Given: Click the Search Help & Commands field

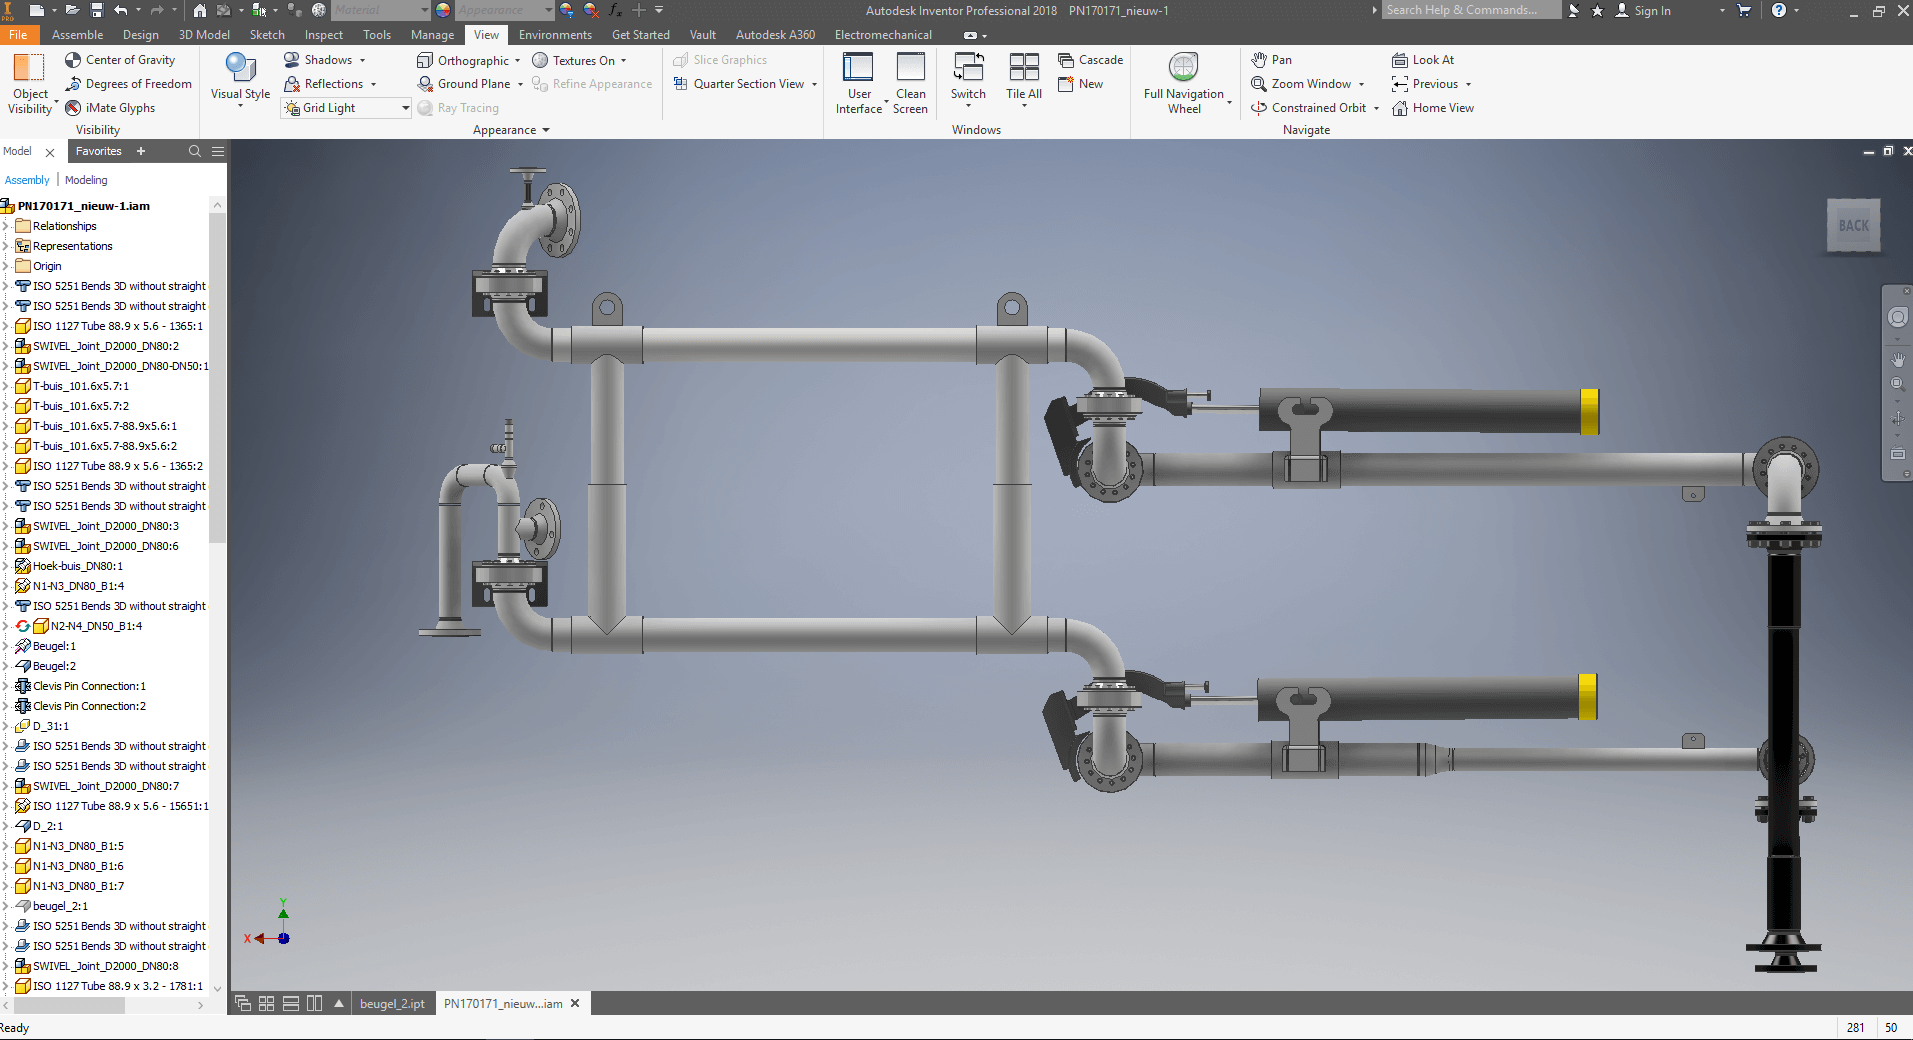Looking at the screenshot, I should (1471, 10).
